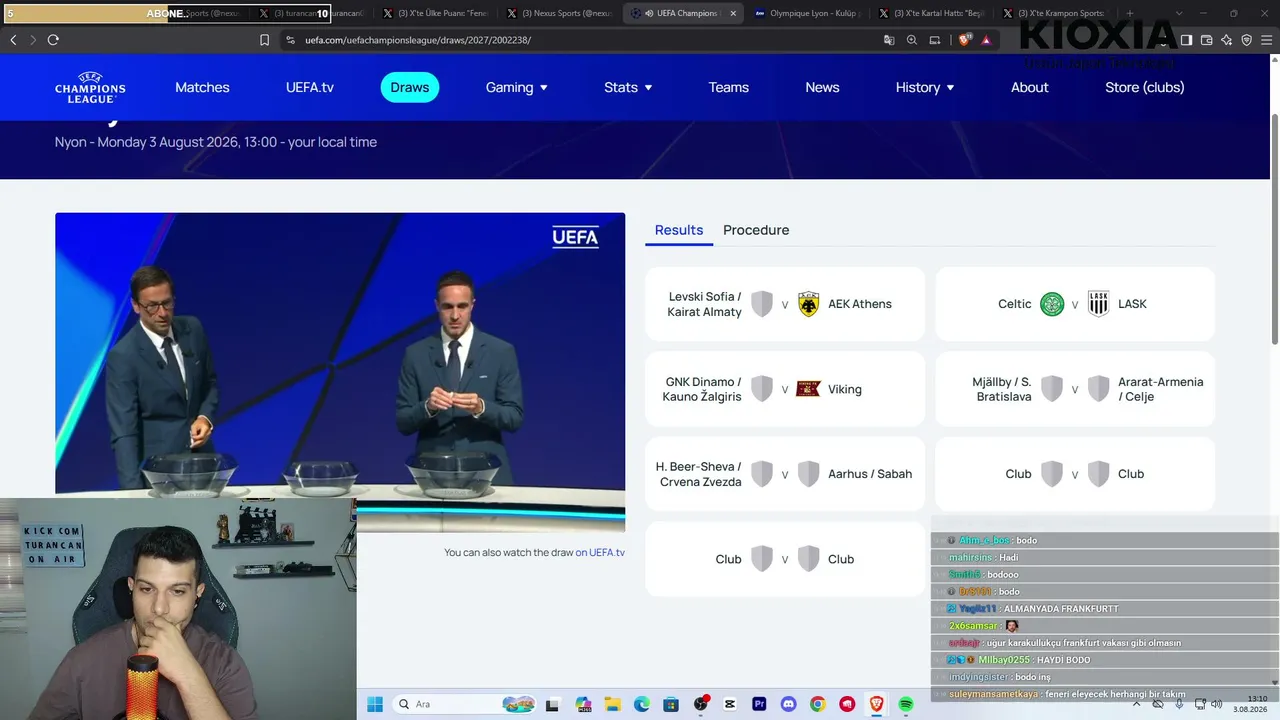The height and width of the screenshot is (720, 1280).
Task: Switch to the X'te Ülke Puanı tab
Action: [435, 13]
